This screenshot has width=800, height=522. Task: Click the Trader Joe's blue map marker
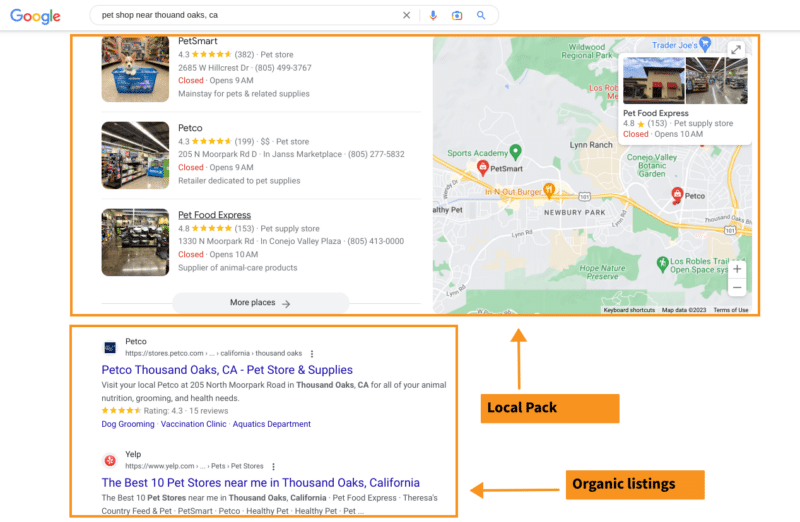[x=705, y=44]
